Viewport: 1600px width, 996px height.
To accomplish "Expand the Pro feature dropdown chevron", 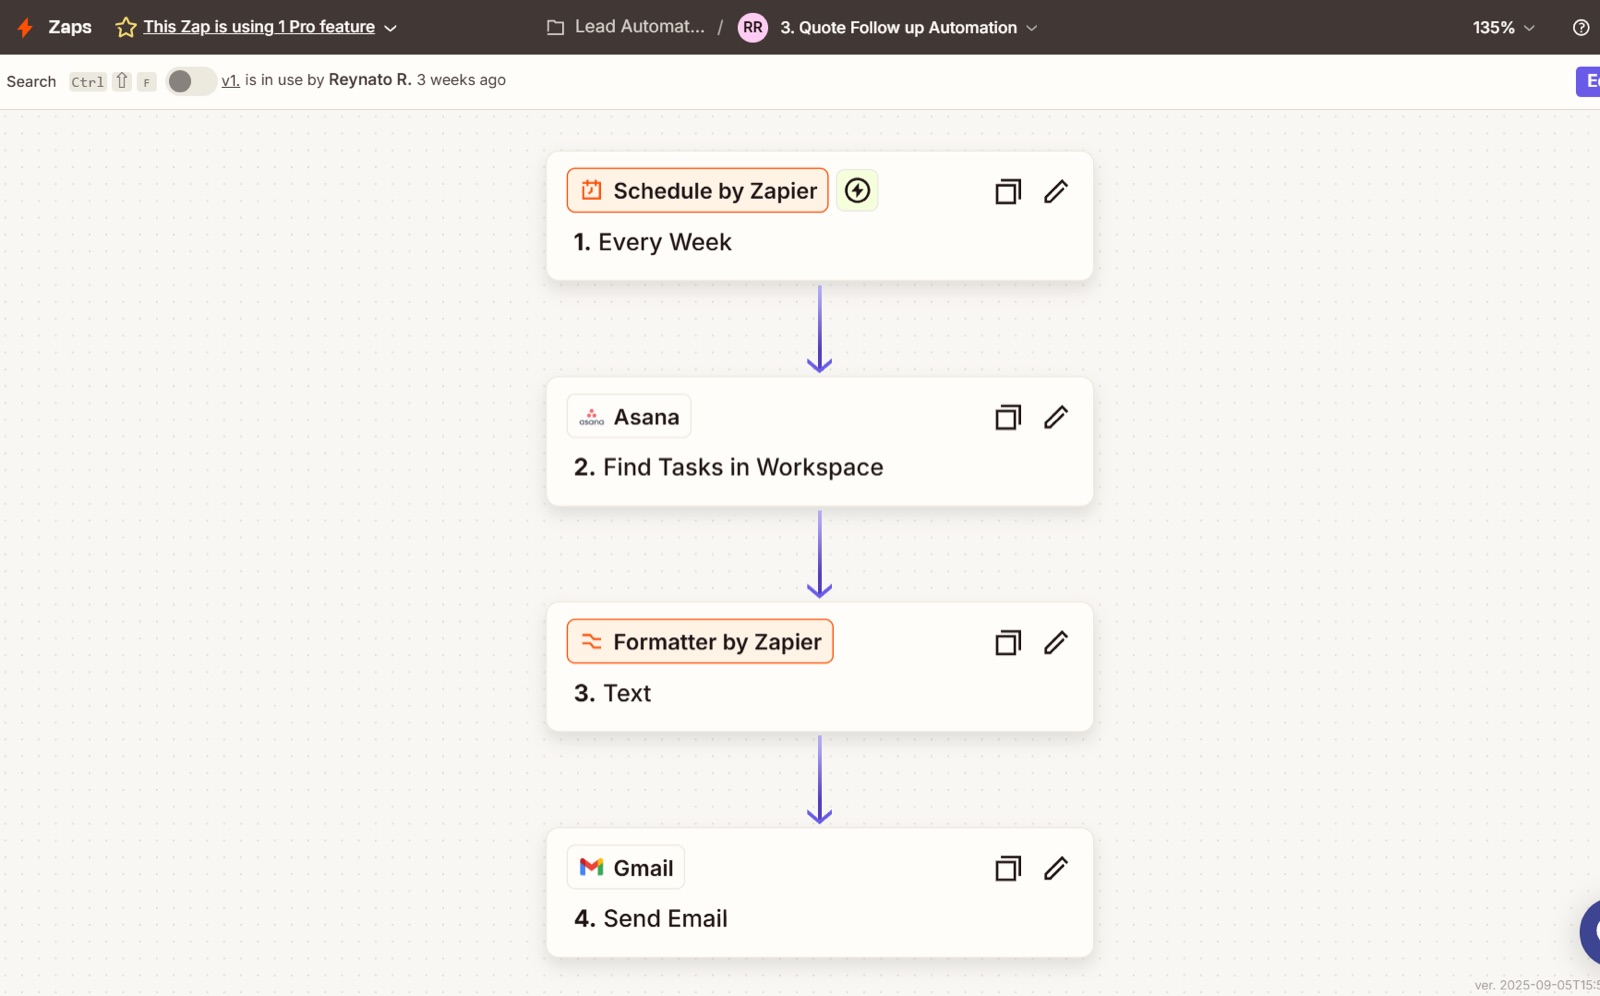I will 391,28.
